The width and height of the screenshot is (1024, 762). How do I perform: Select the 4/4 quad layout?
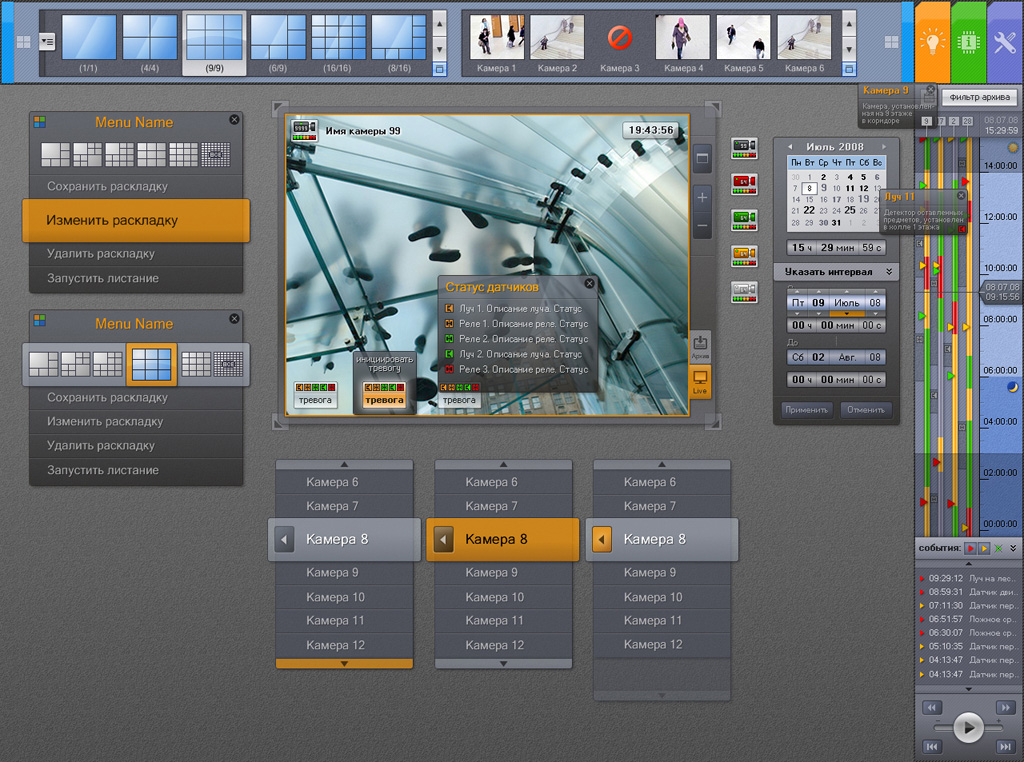[150, 39]
